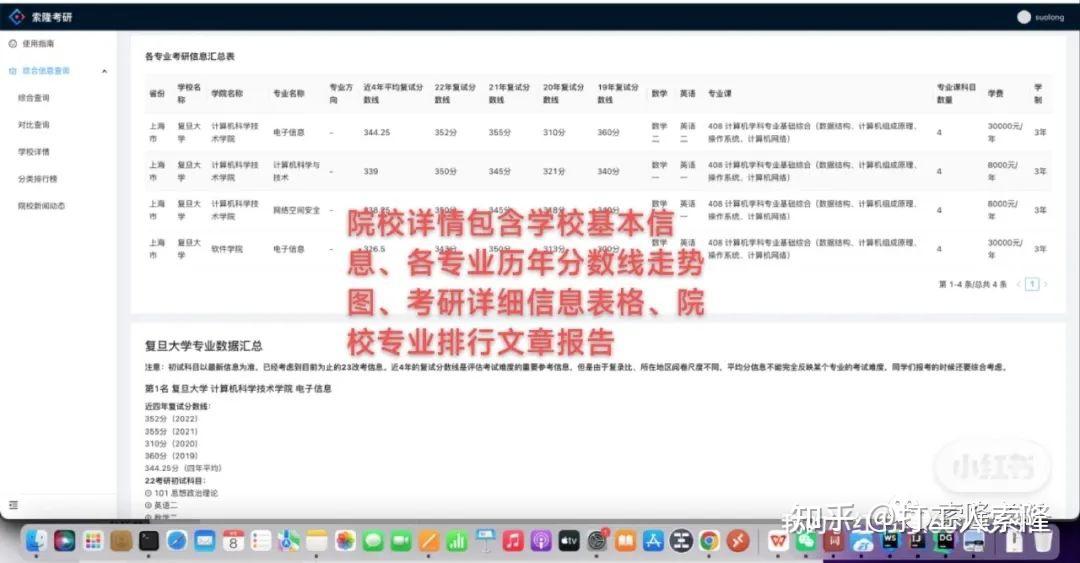The image size is (1080, 563).
Task: Open System Preferences from the dock
Action: (597, 541)
